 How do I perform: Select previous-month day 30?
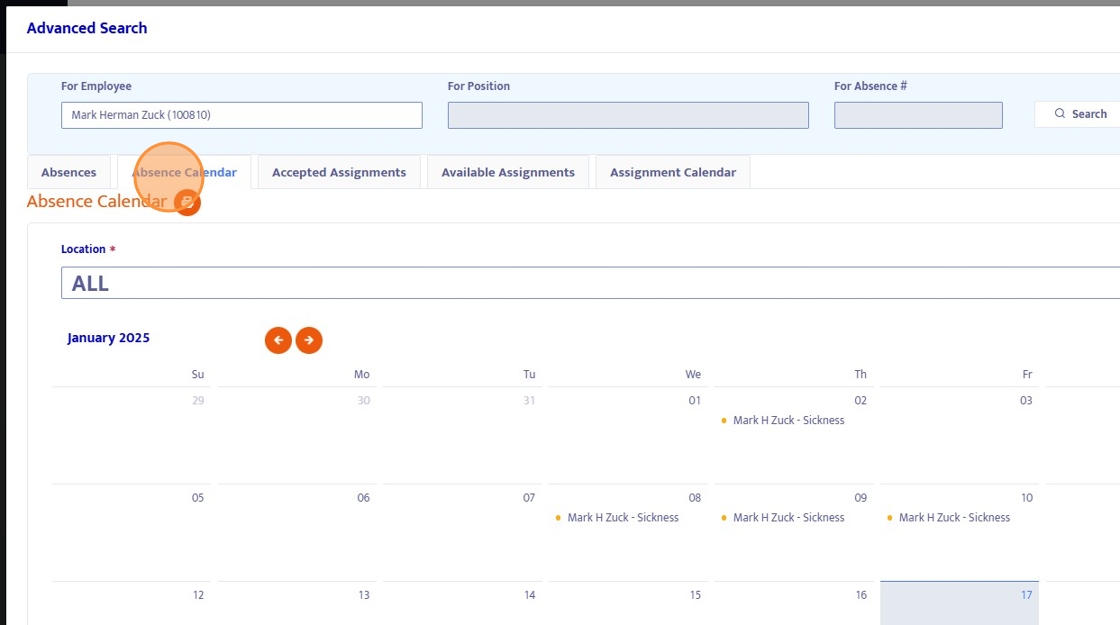tap(364, 400)
